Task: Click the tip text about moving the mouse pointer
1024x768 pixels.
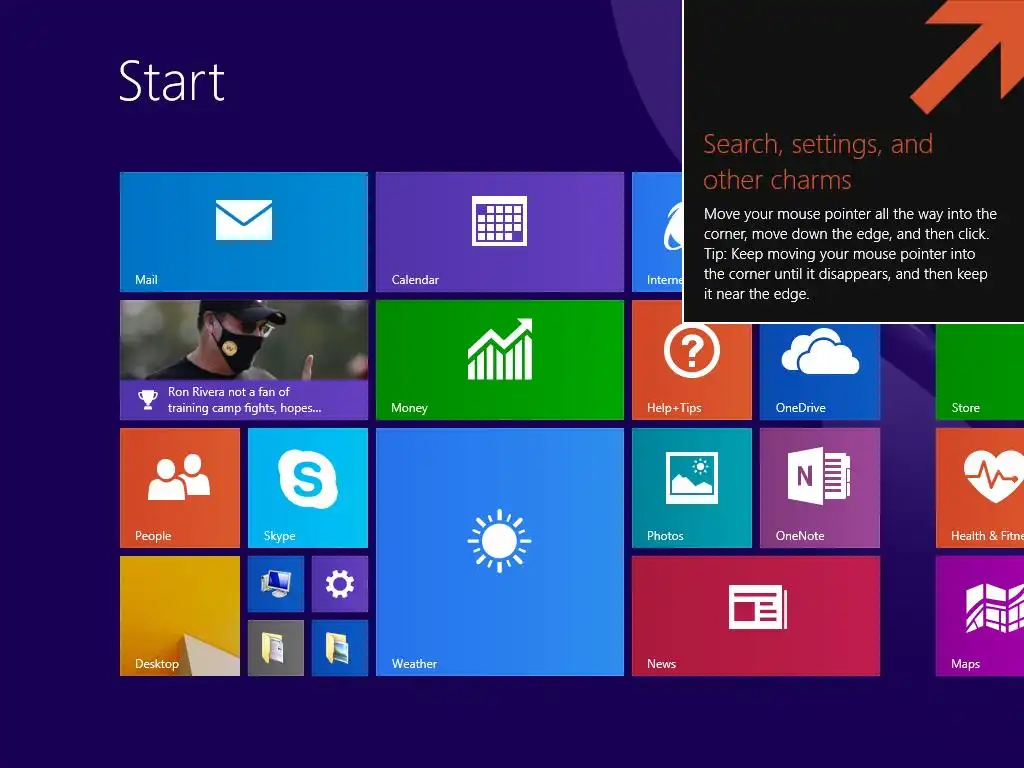Action: pyautogui.click(x=850, y=253)
